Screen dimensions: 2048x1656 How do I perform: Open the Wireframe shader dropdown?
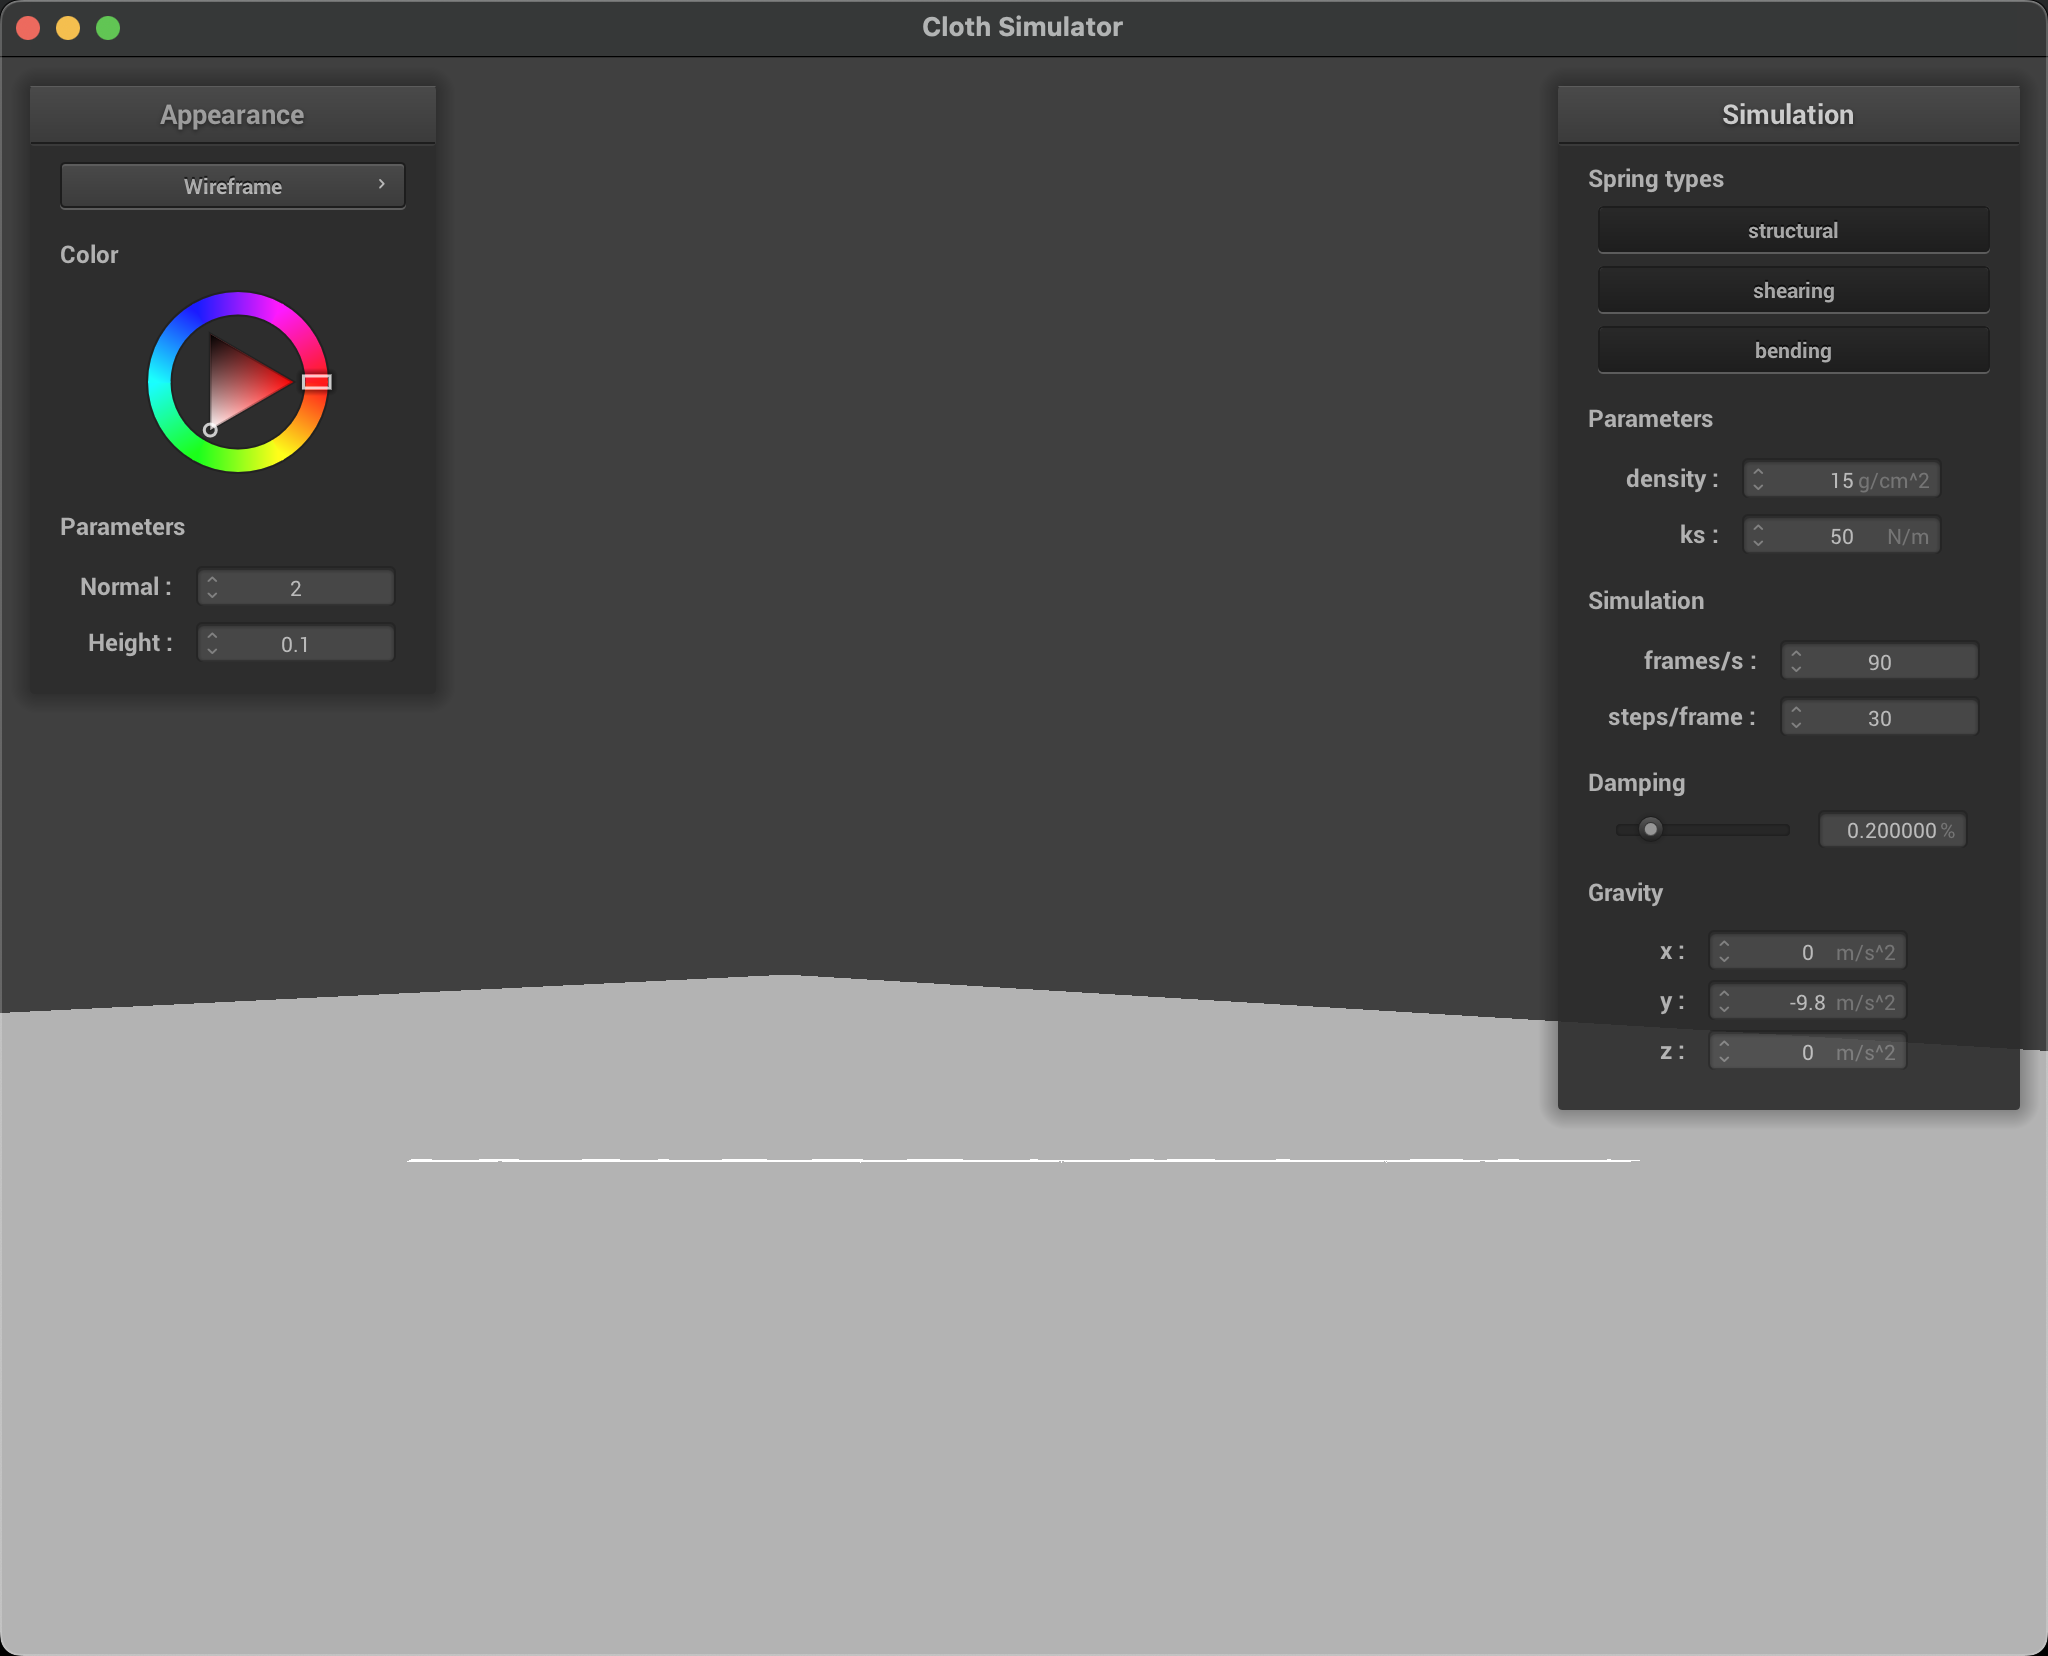(232, 186)
